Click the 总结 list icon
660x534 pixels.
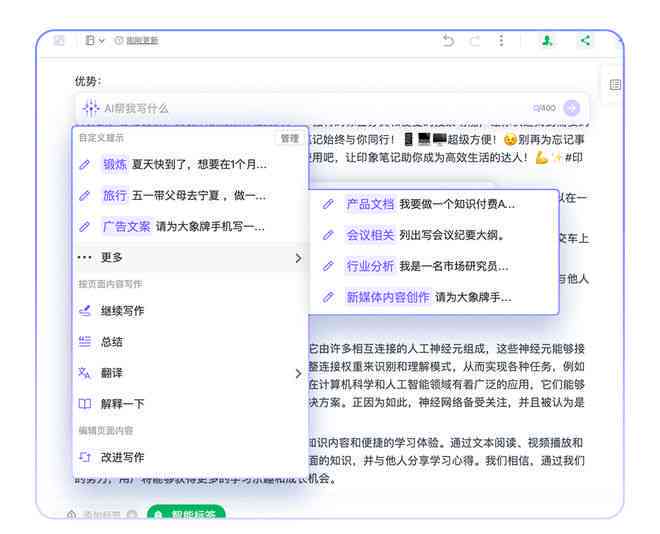85,341
